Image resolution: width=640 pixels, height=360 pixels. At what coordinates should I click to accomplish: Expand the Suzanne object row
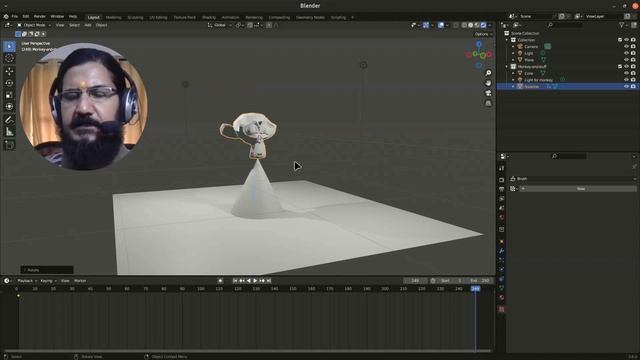point(513,87)
